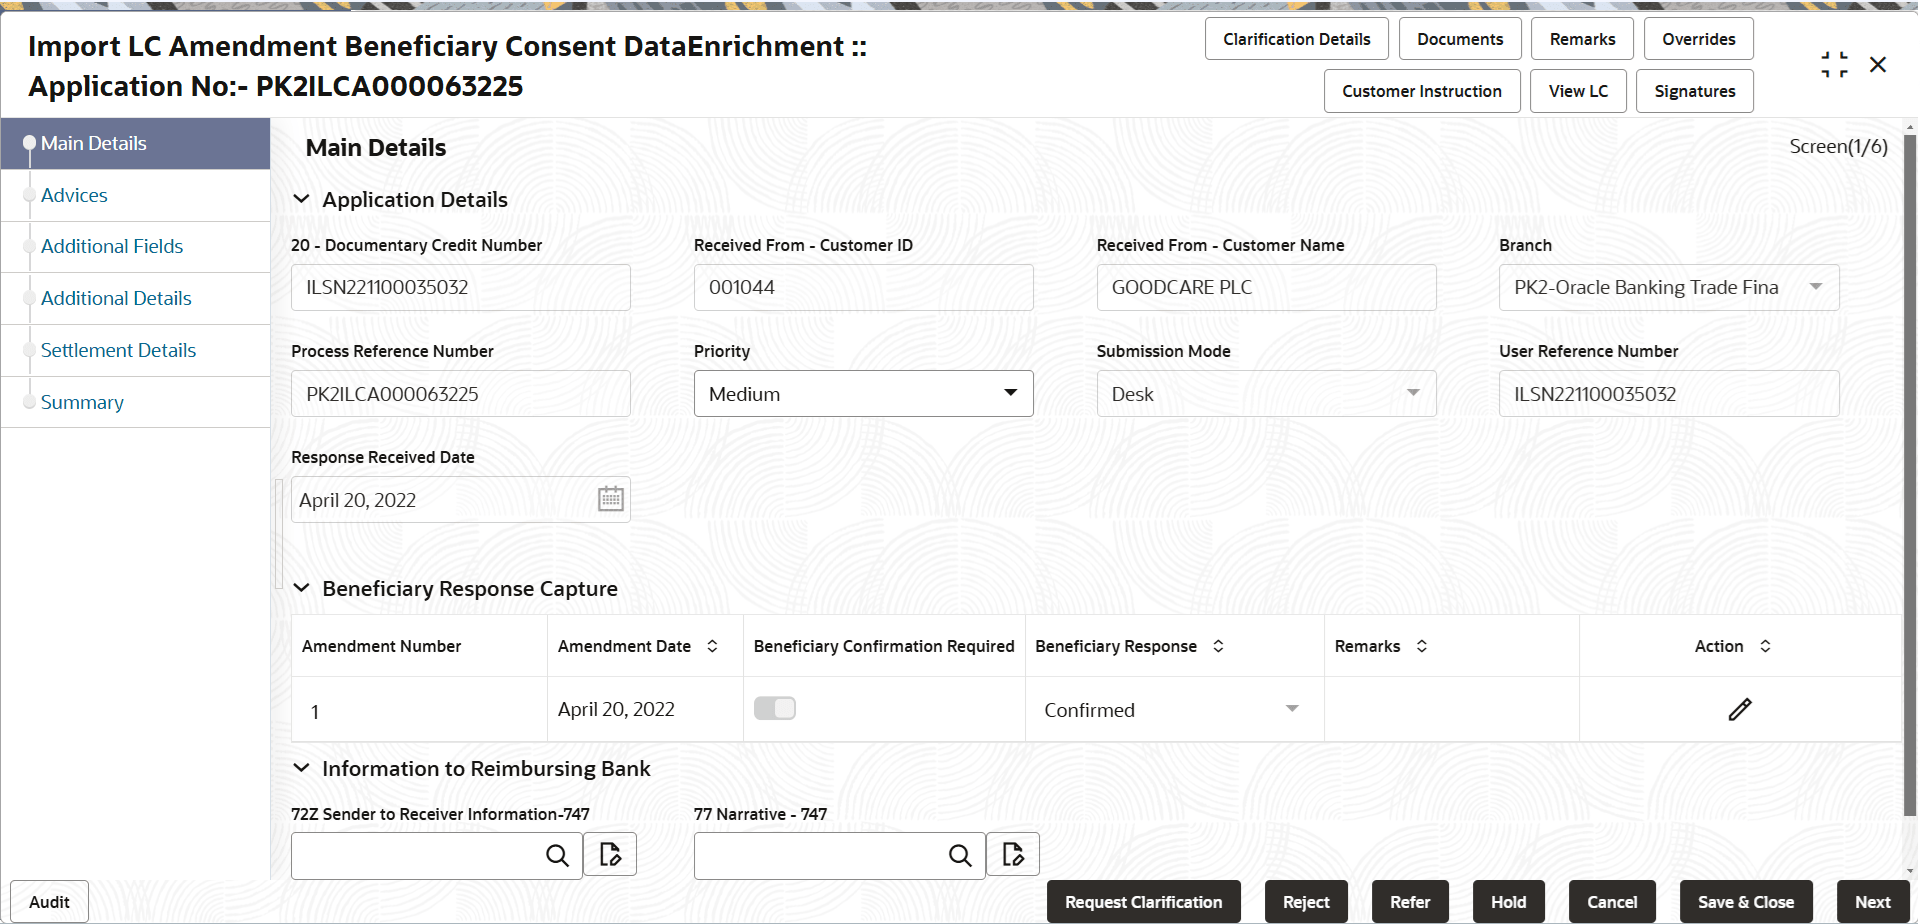The height and width of the screenshot is (924, 1920).
Task: Open the Response Received Date calendar picker
Action: (610, 499)
